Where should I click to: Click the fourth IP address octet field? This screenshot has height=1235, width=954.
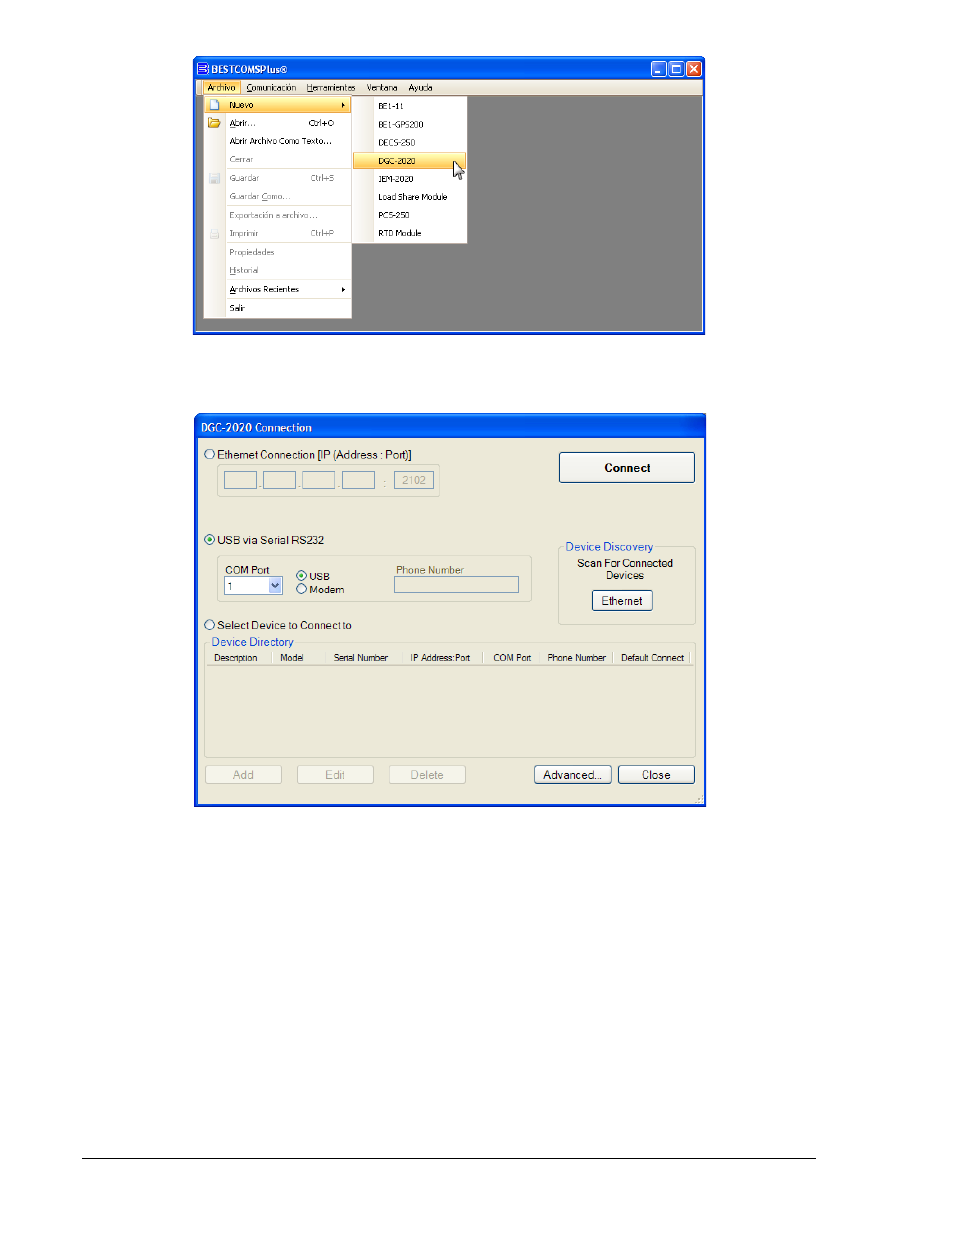pyautogui.click(x=358, y=480)
